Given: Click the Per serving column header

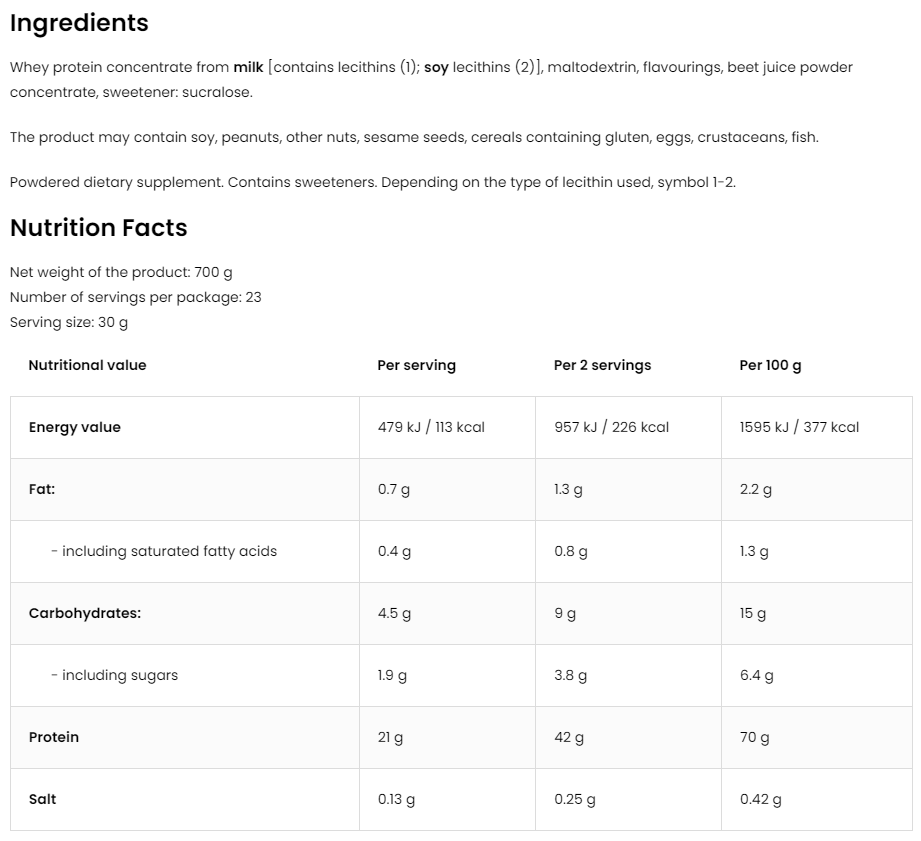Looking at the screenshot, I should pos(416,365).
